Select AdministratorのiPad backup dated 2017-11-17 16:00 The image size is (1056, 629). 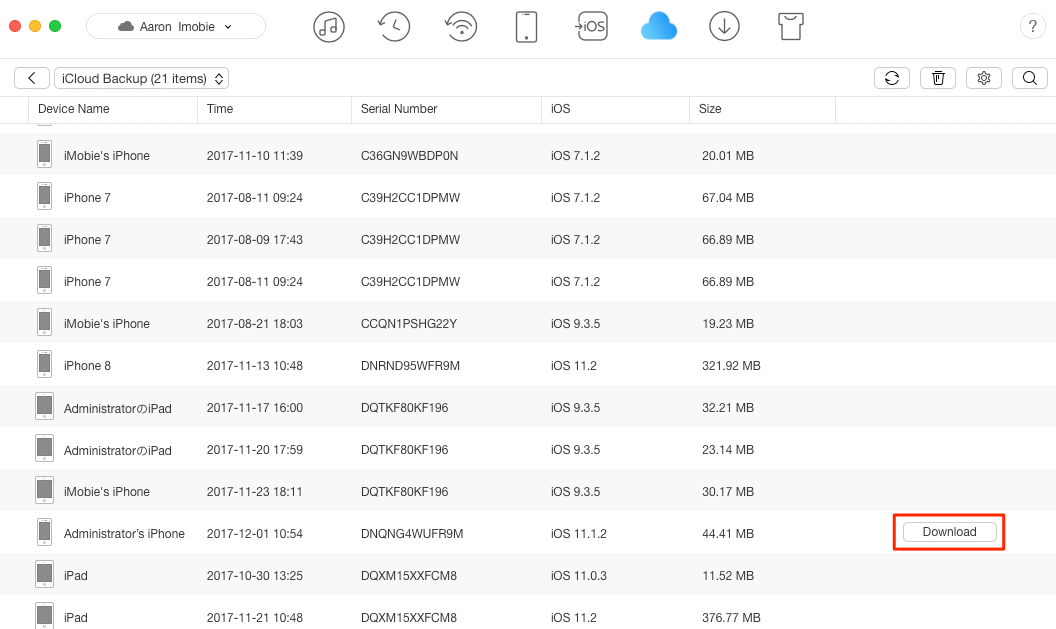tap(528, 407)
